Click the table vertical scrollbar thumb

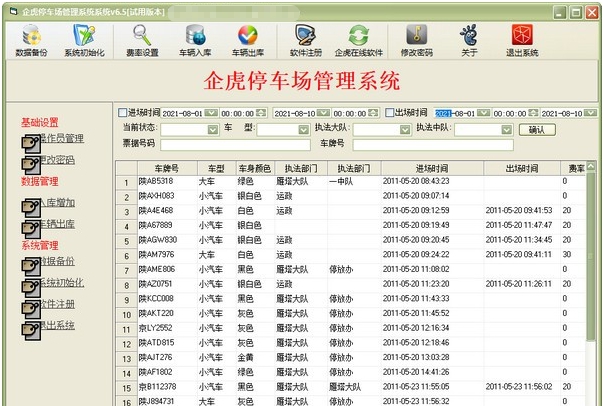tap(591, 256)
